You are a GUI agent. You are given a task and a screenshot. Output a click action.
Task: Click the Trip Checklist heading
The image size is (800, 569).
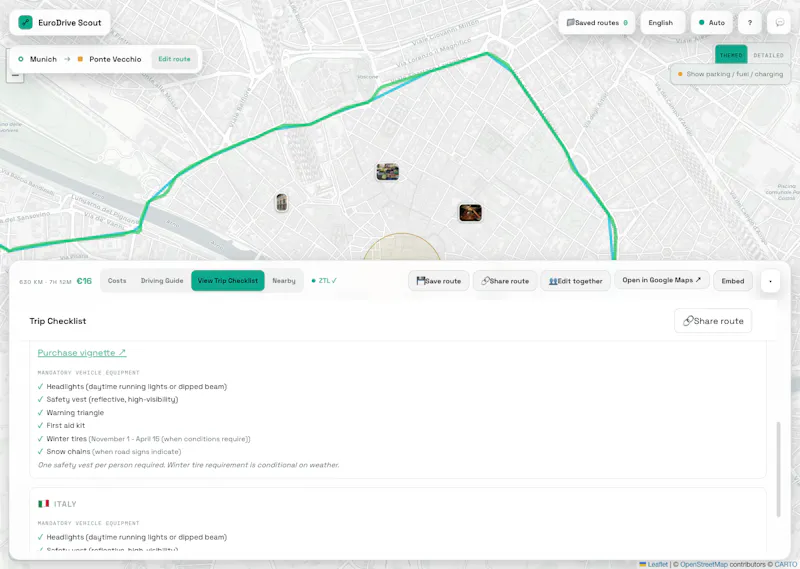pos(58,321)
